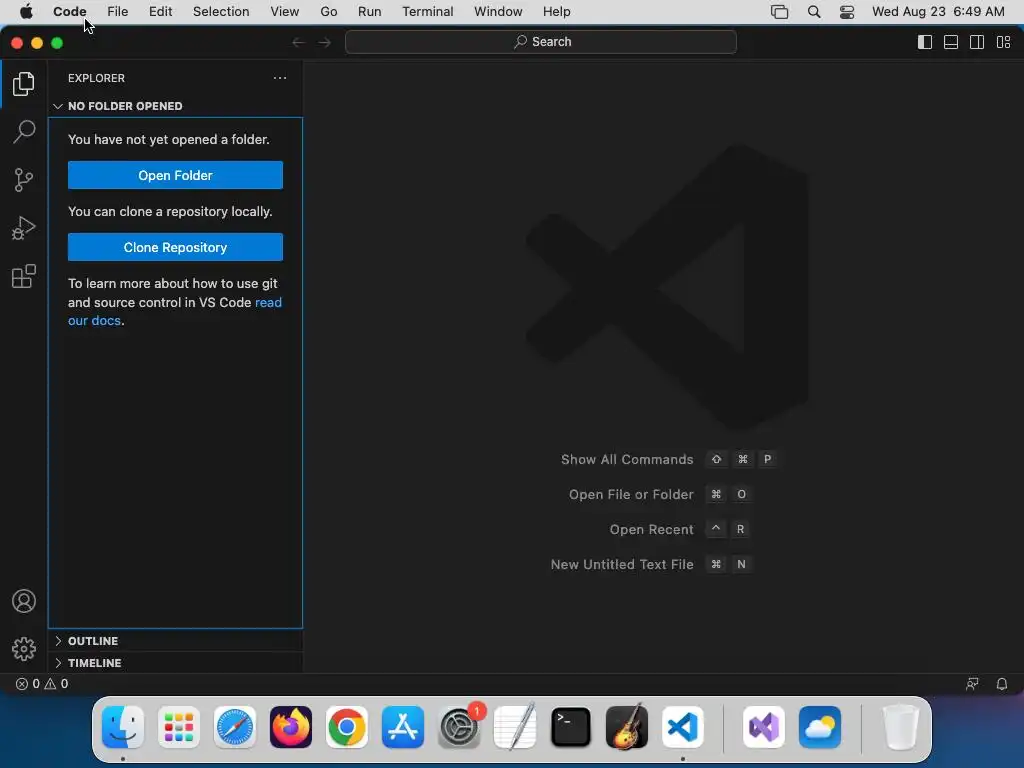
Task: Launch Google Chrome from the Dock
Action: click(x=347, y=727)
